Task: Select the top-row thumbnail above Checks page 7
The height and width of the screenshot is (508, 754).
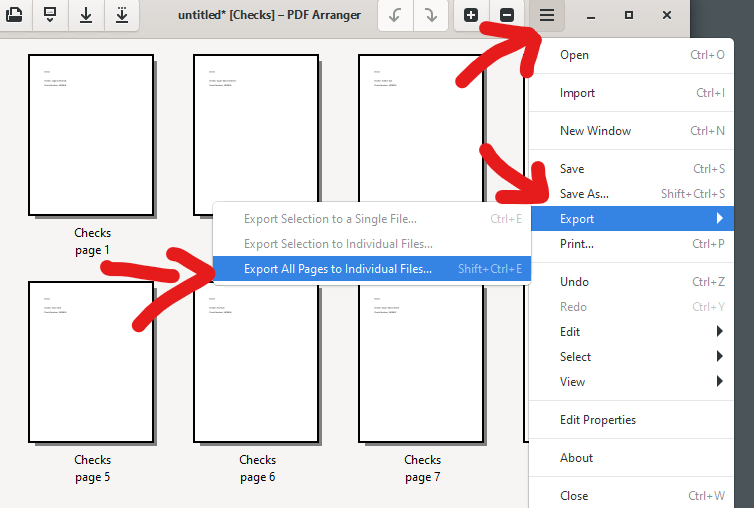Action: [x=421, y=127]
